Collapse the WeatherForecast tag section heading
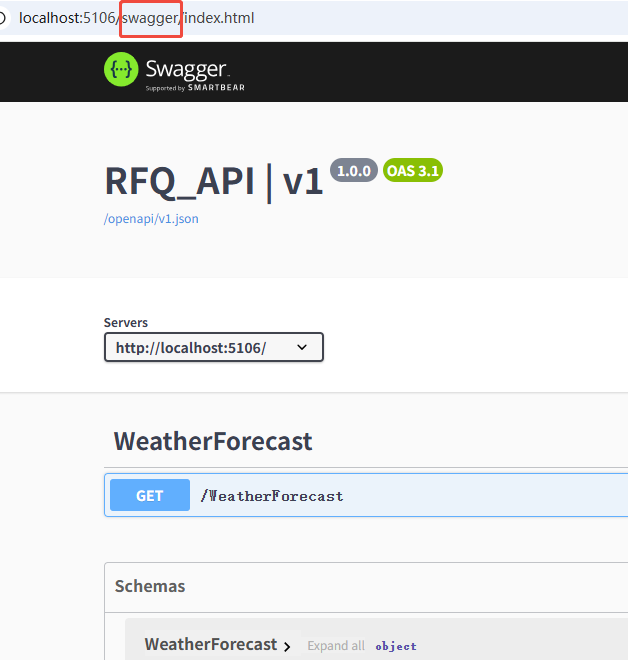The image size is (628, 660). pos(213,441)
